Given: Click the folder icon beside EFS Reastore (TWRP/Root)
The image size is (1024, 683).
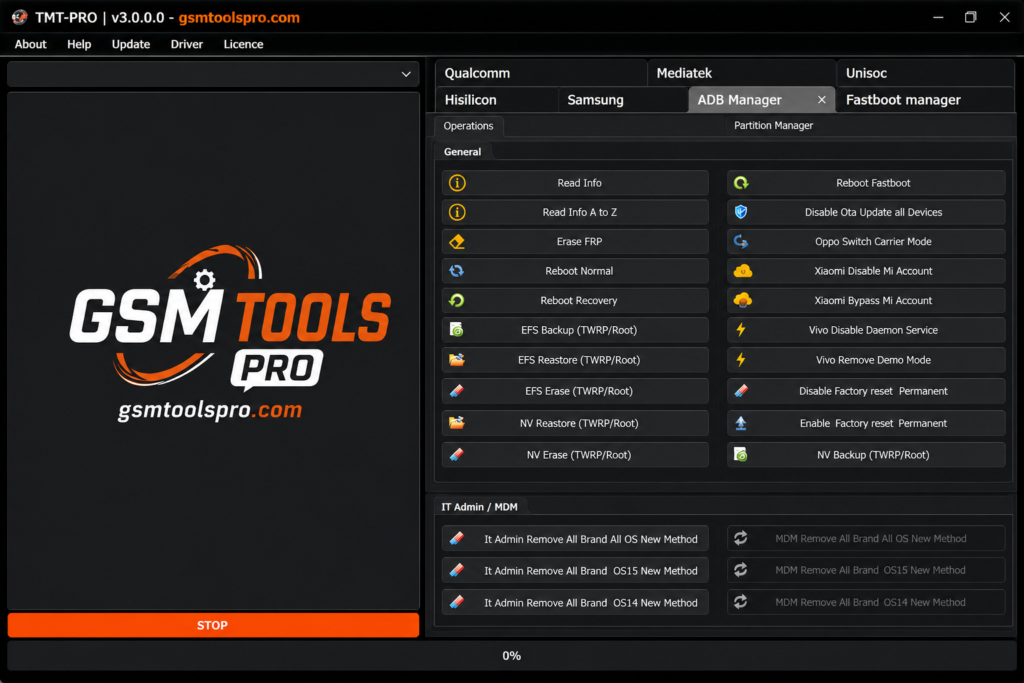Looking at the screenshot, I should pyautogui.click(x=457, y=360).
